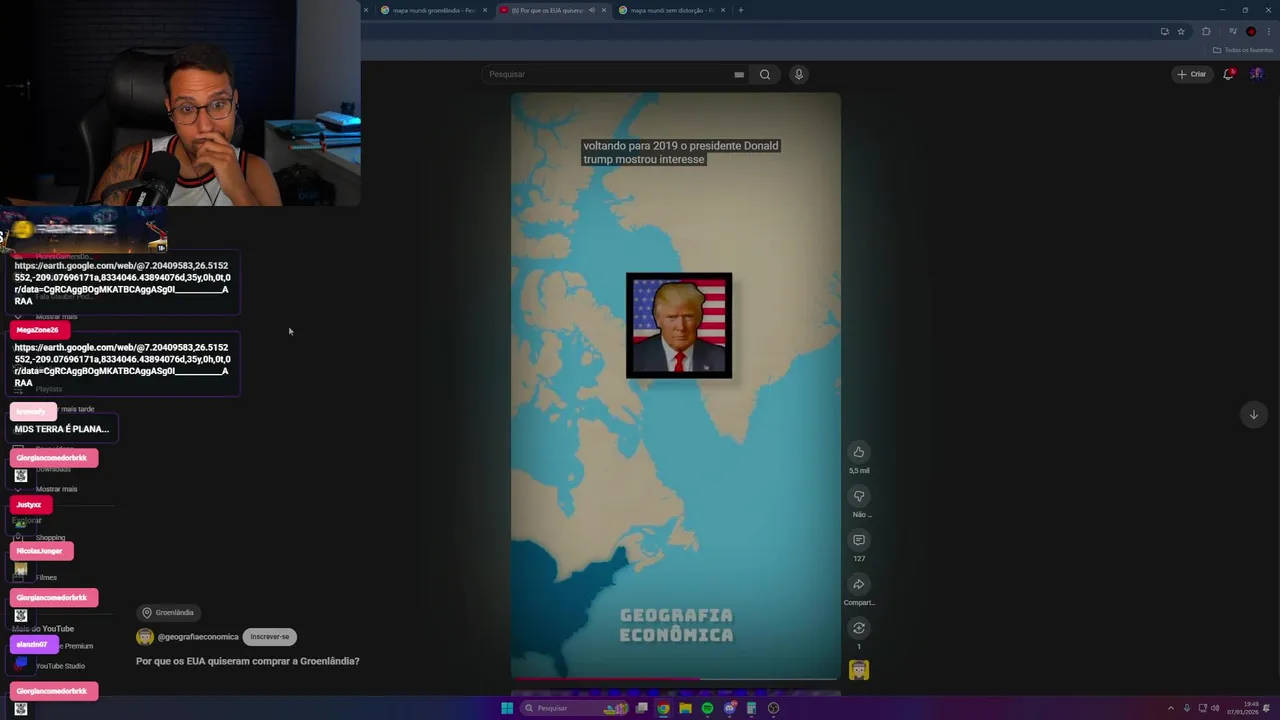This screenshot has height=720, width=1280.
Task: Open the remix icon on the Short
Action: [x=859, y=628]
